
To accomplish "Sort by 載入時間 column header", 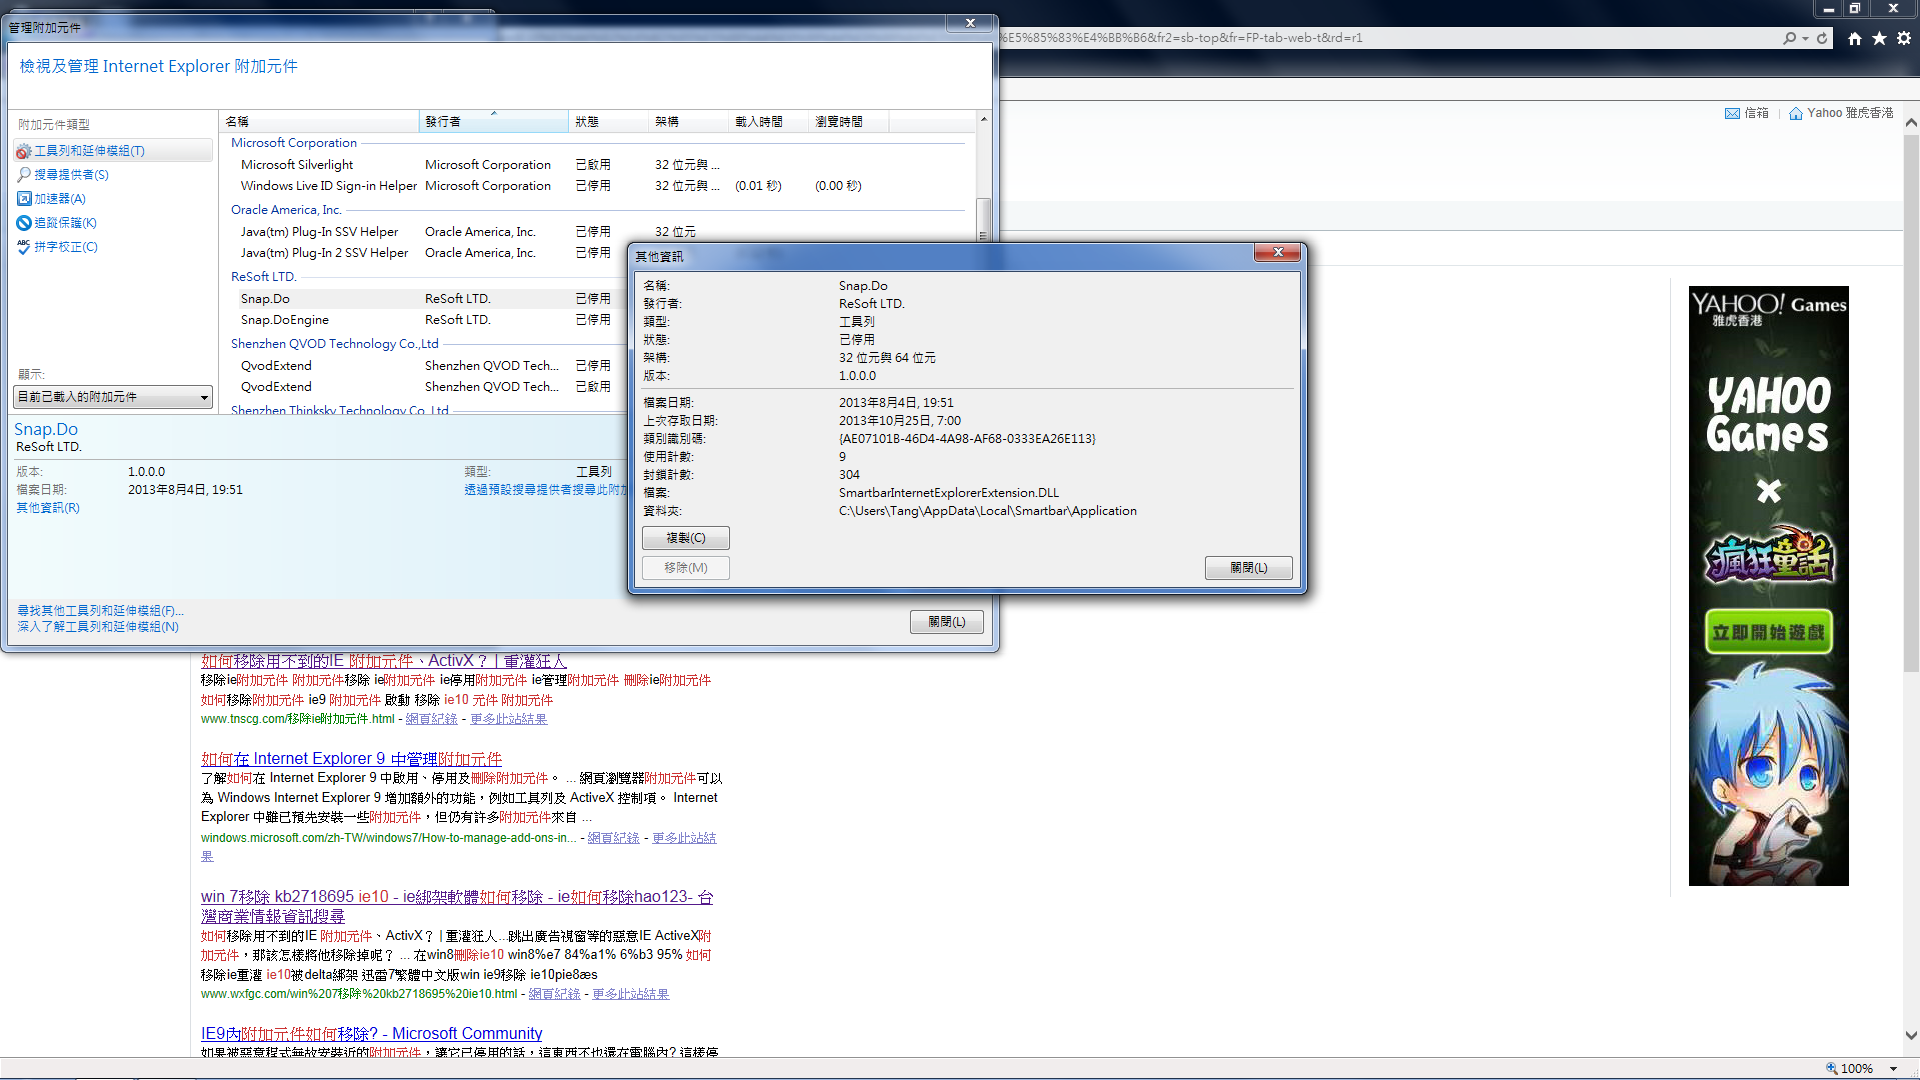I will (x=769, y=121).
